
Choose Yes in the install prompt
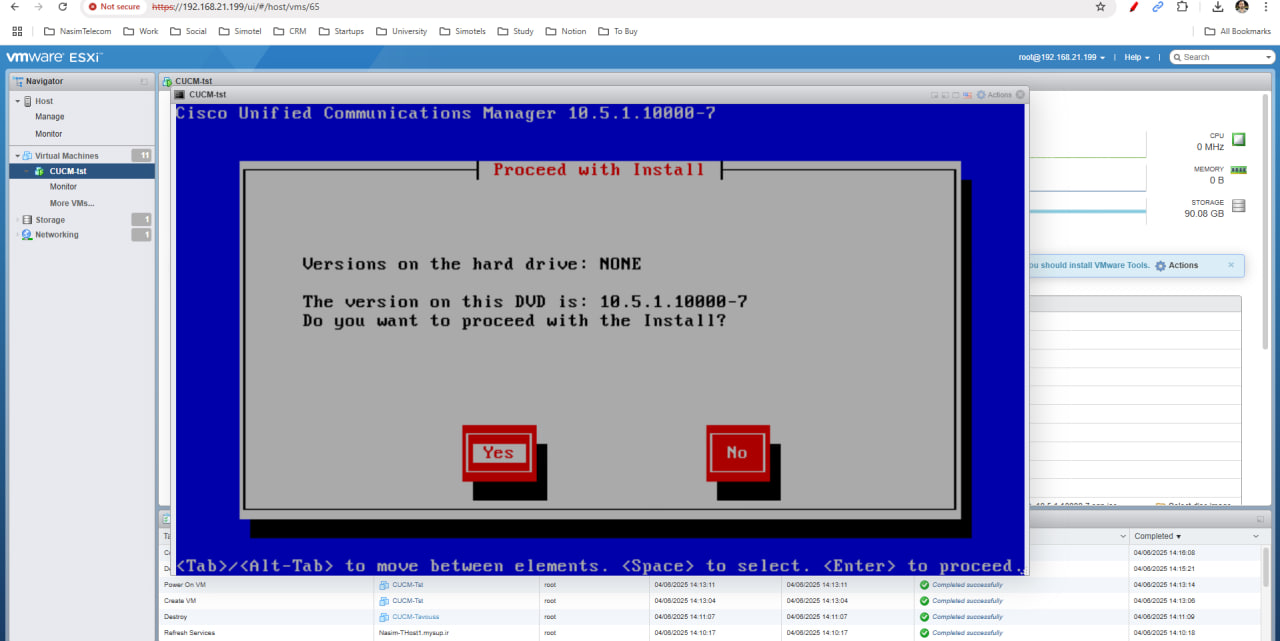499,453
